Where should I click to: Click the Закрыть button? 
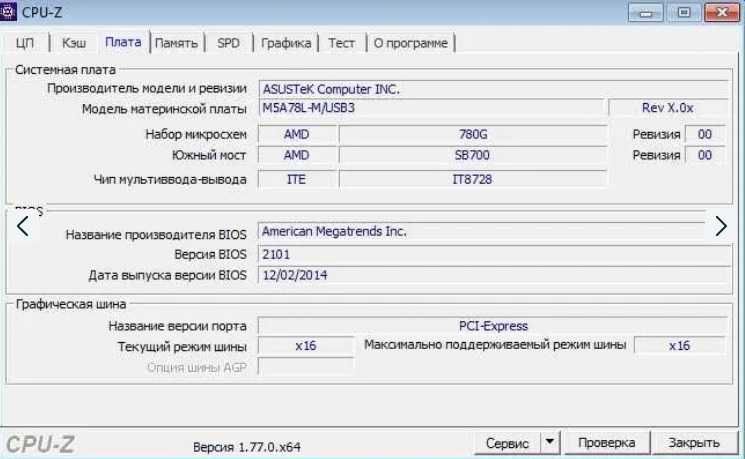click(x=694, y=443)
